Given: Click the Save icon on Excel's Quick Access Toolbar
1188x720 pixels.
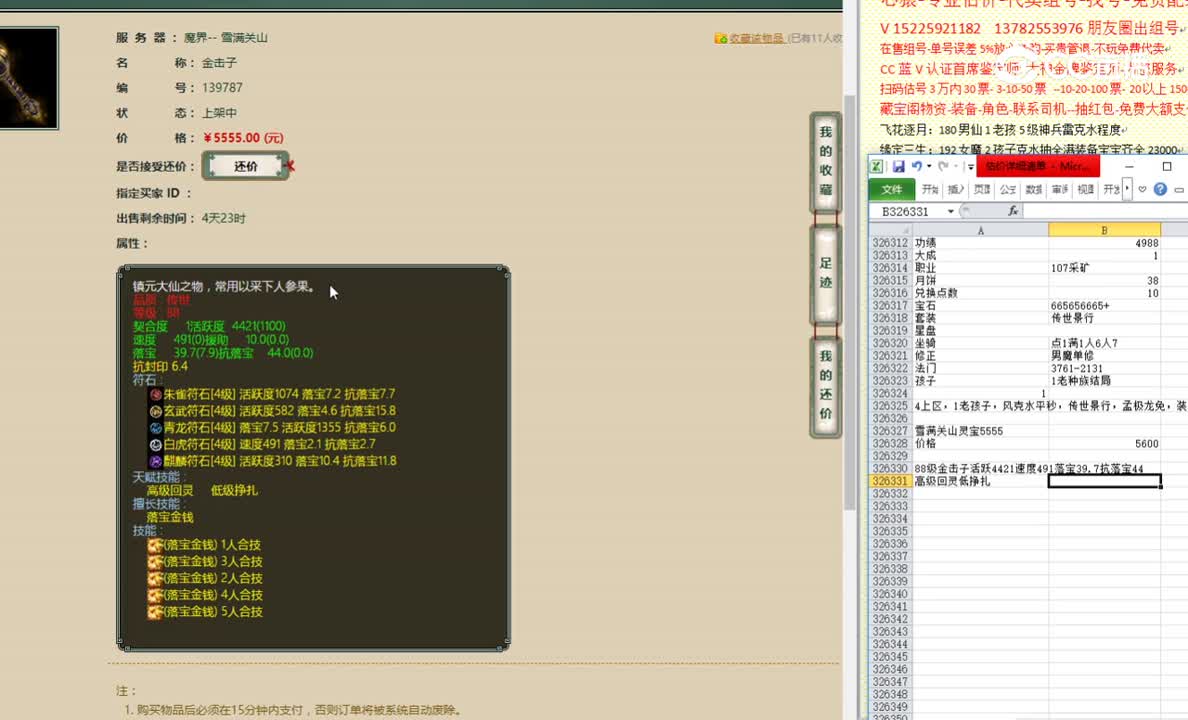Looking at the screenshot, I should [x=899, y=166].
